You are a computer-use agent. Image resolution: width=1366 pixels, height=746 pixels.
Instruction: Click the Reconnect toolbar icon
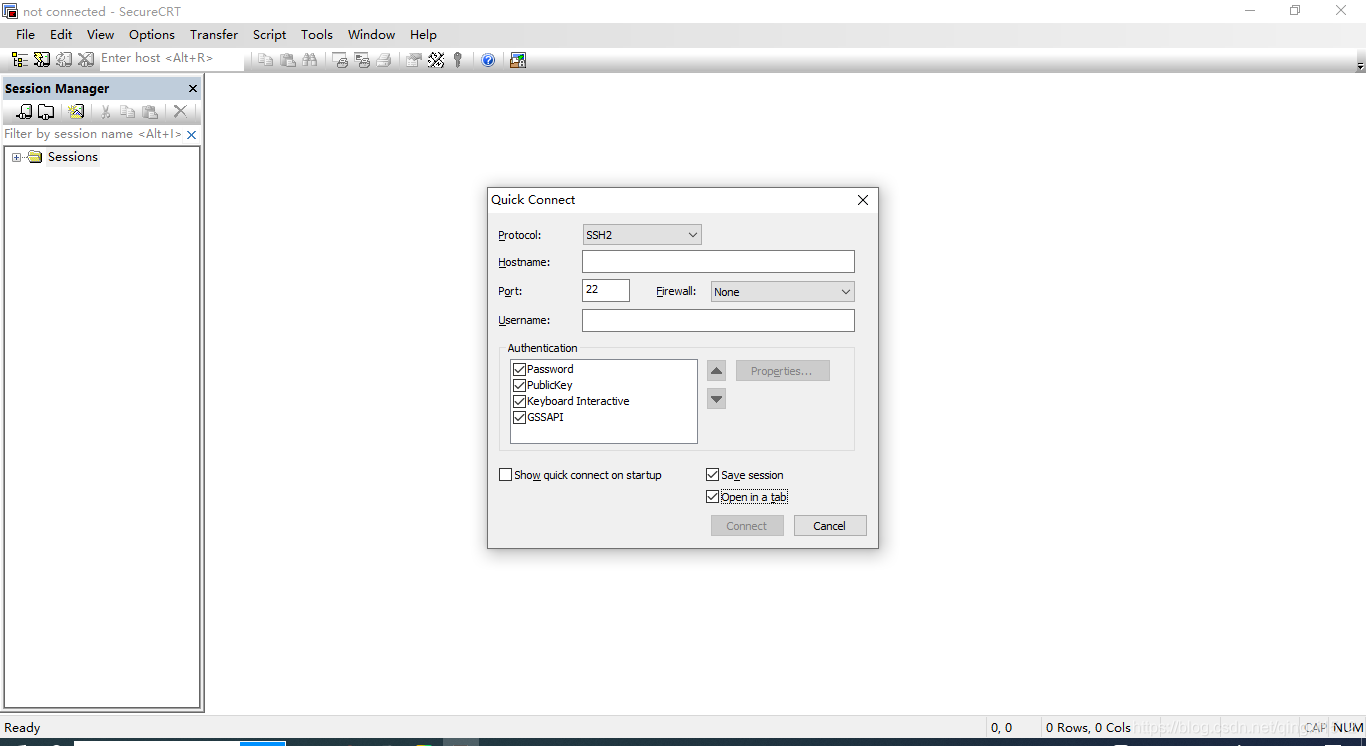(x=63, y=60)
